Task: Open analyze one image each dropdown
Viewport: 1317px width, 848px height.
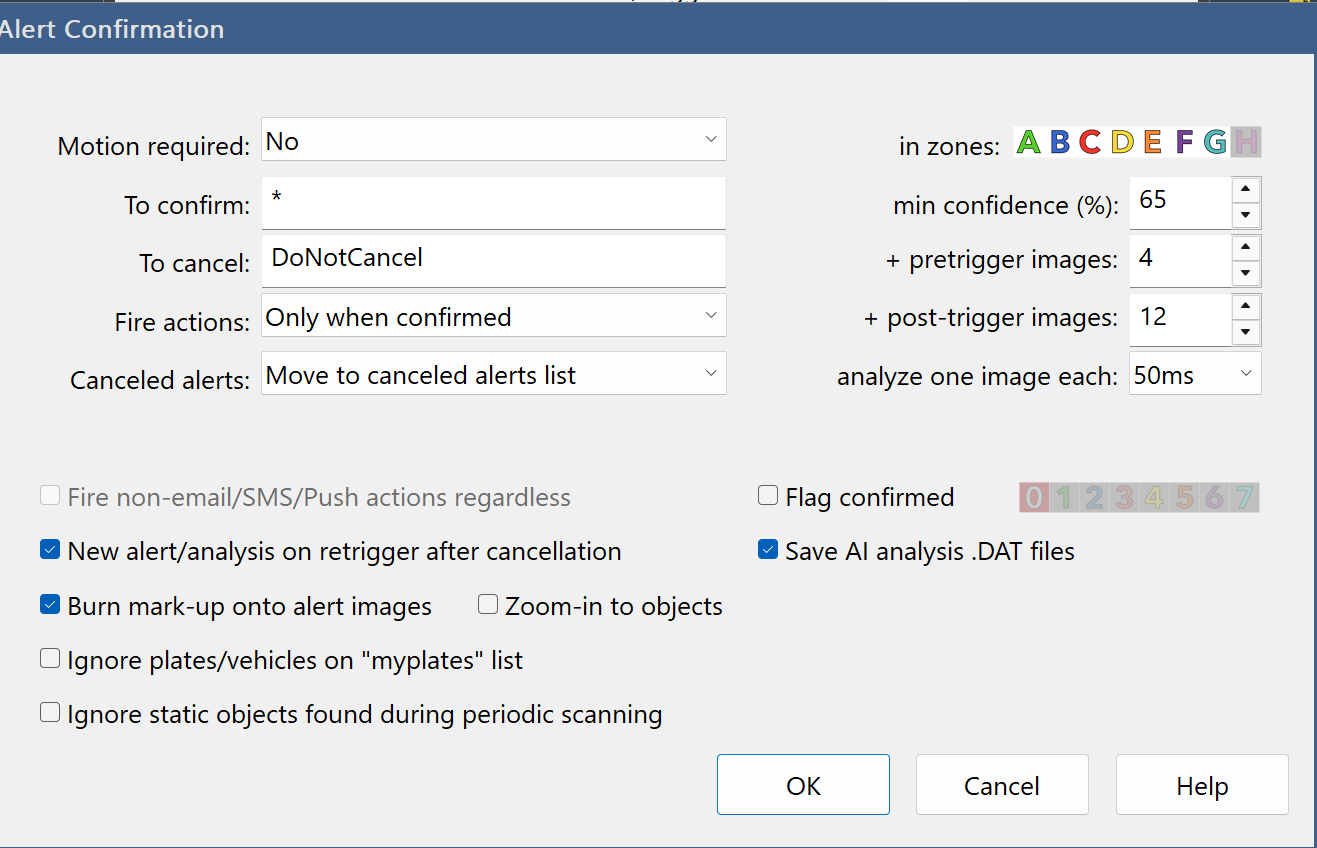Action: pos(1245,373)
